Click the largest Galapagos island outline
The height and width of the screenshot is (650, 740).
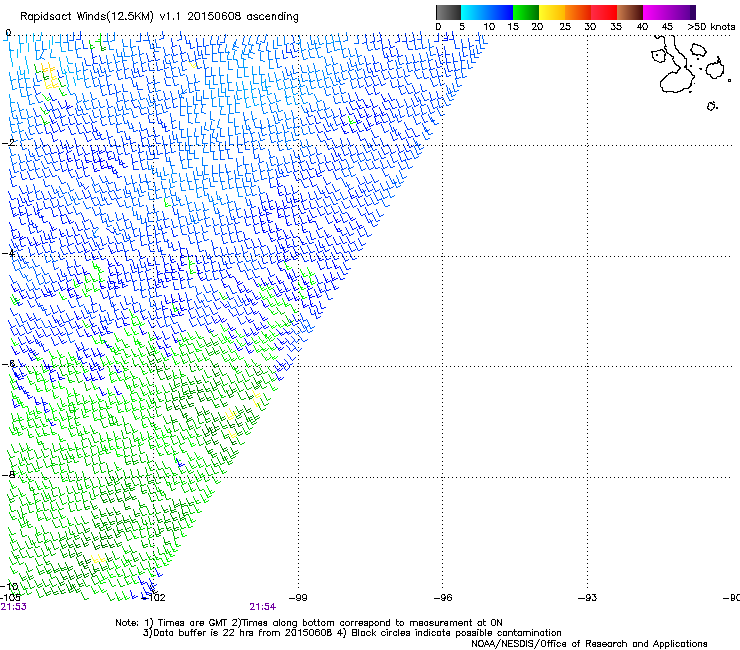point(674,66)
